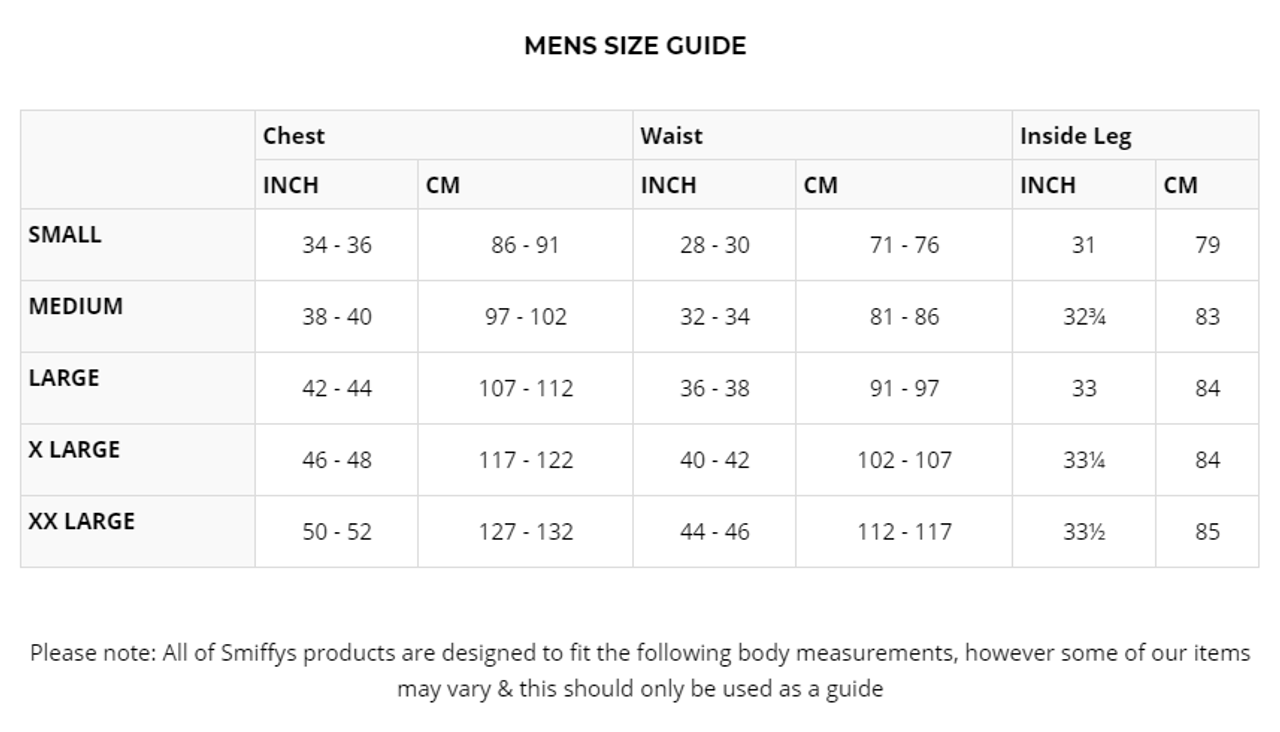Select the Chest column header
The image size is (1280, 732).
click(294, 136)
